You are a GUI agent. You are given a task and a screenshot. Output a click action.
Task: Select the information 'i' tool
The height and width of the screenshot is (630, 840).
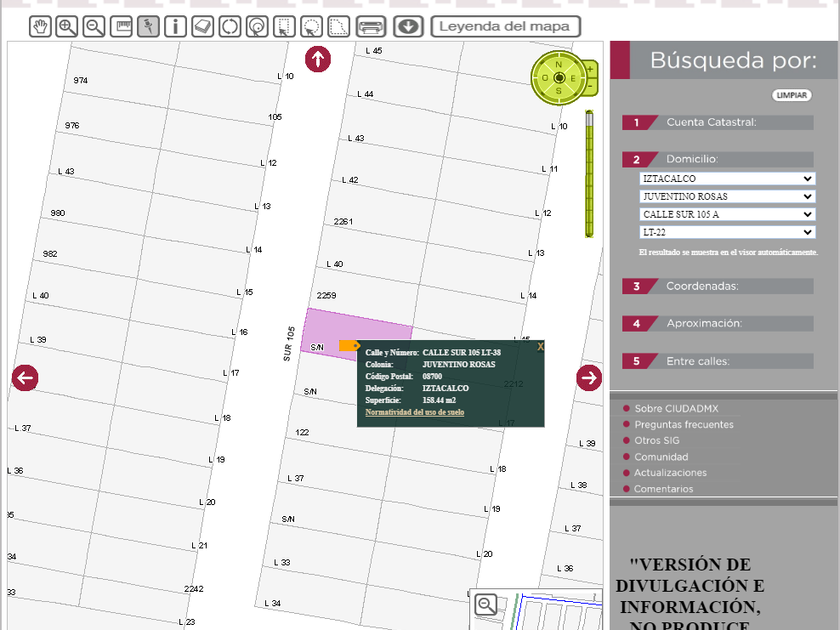click(x=175, y=27)
